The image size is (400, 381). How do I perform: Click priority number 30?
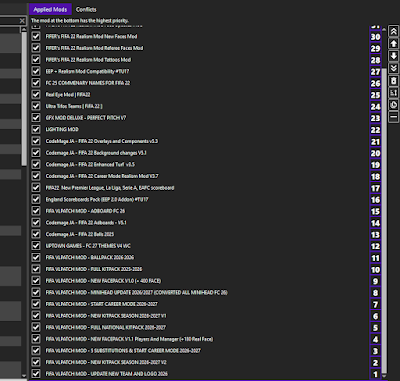coord(376,37)
